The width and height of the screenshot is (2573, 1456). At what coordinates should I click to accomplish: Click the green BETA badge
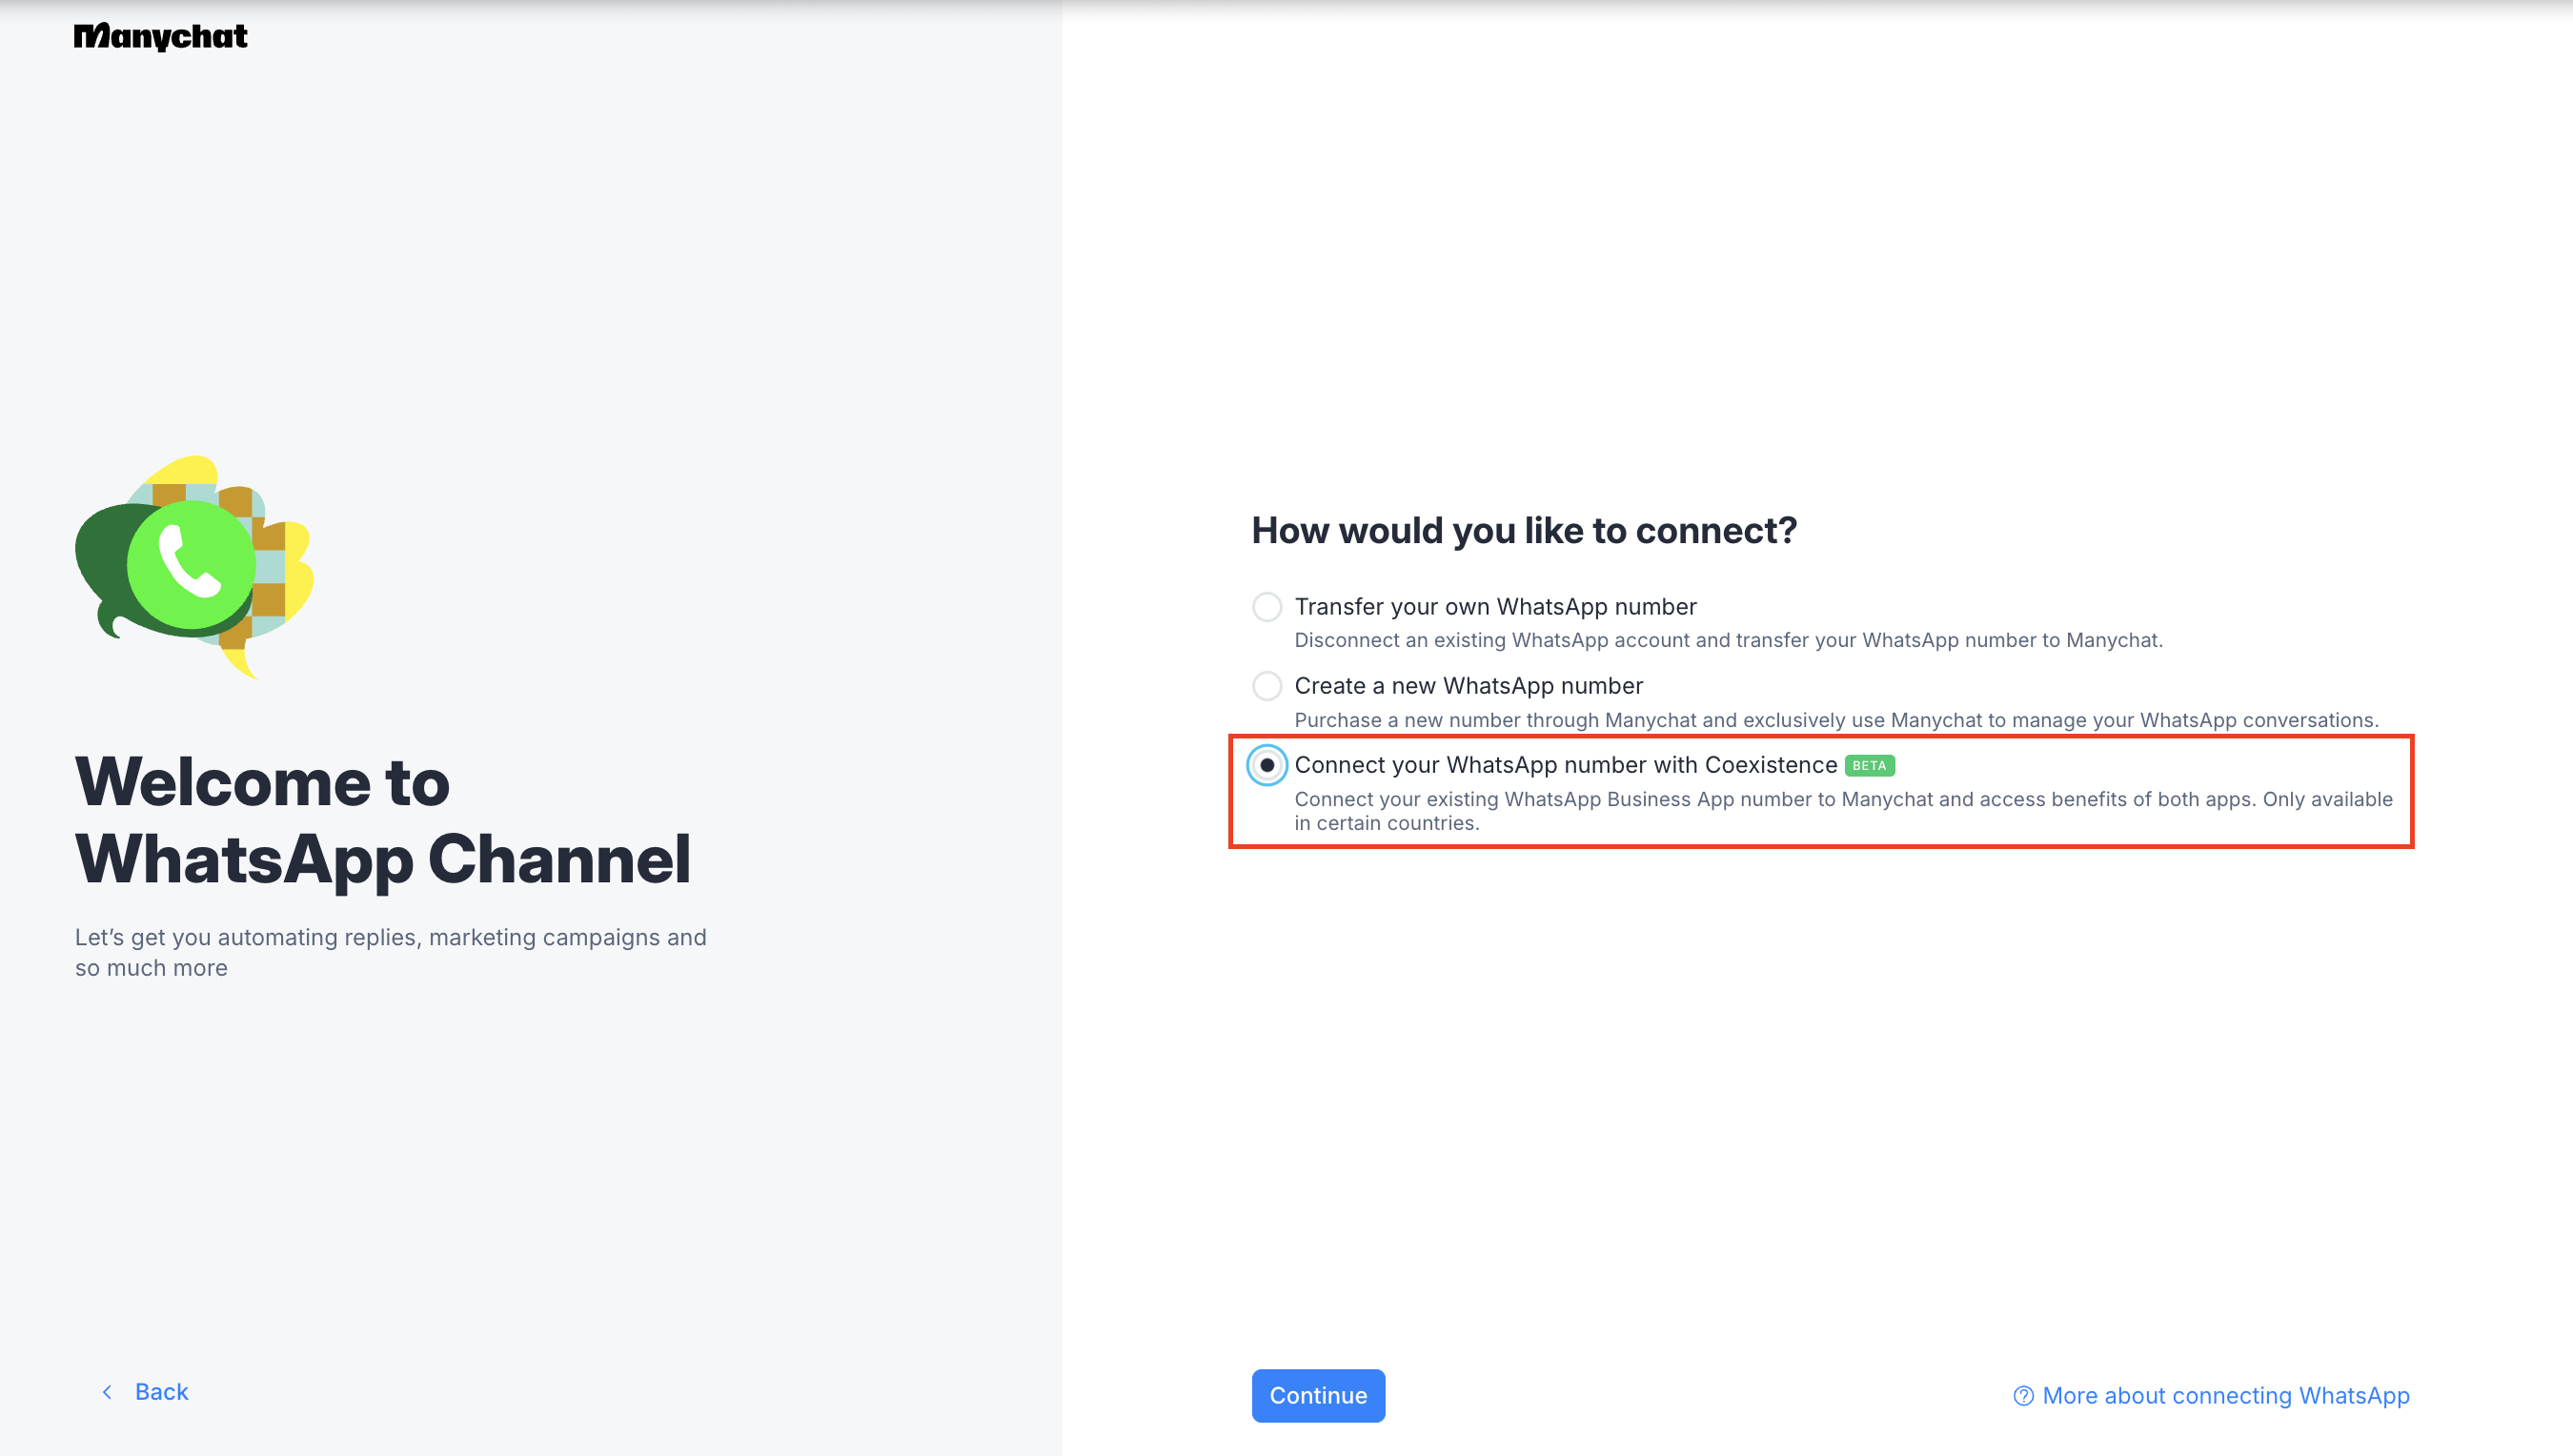1869,766
